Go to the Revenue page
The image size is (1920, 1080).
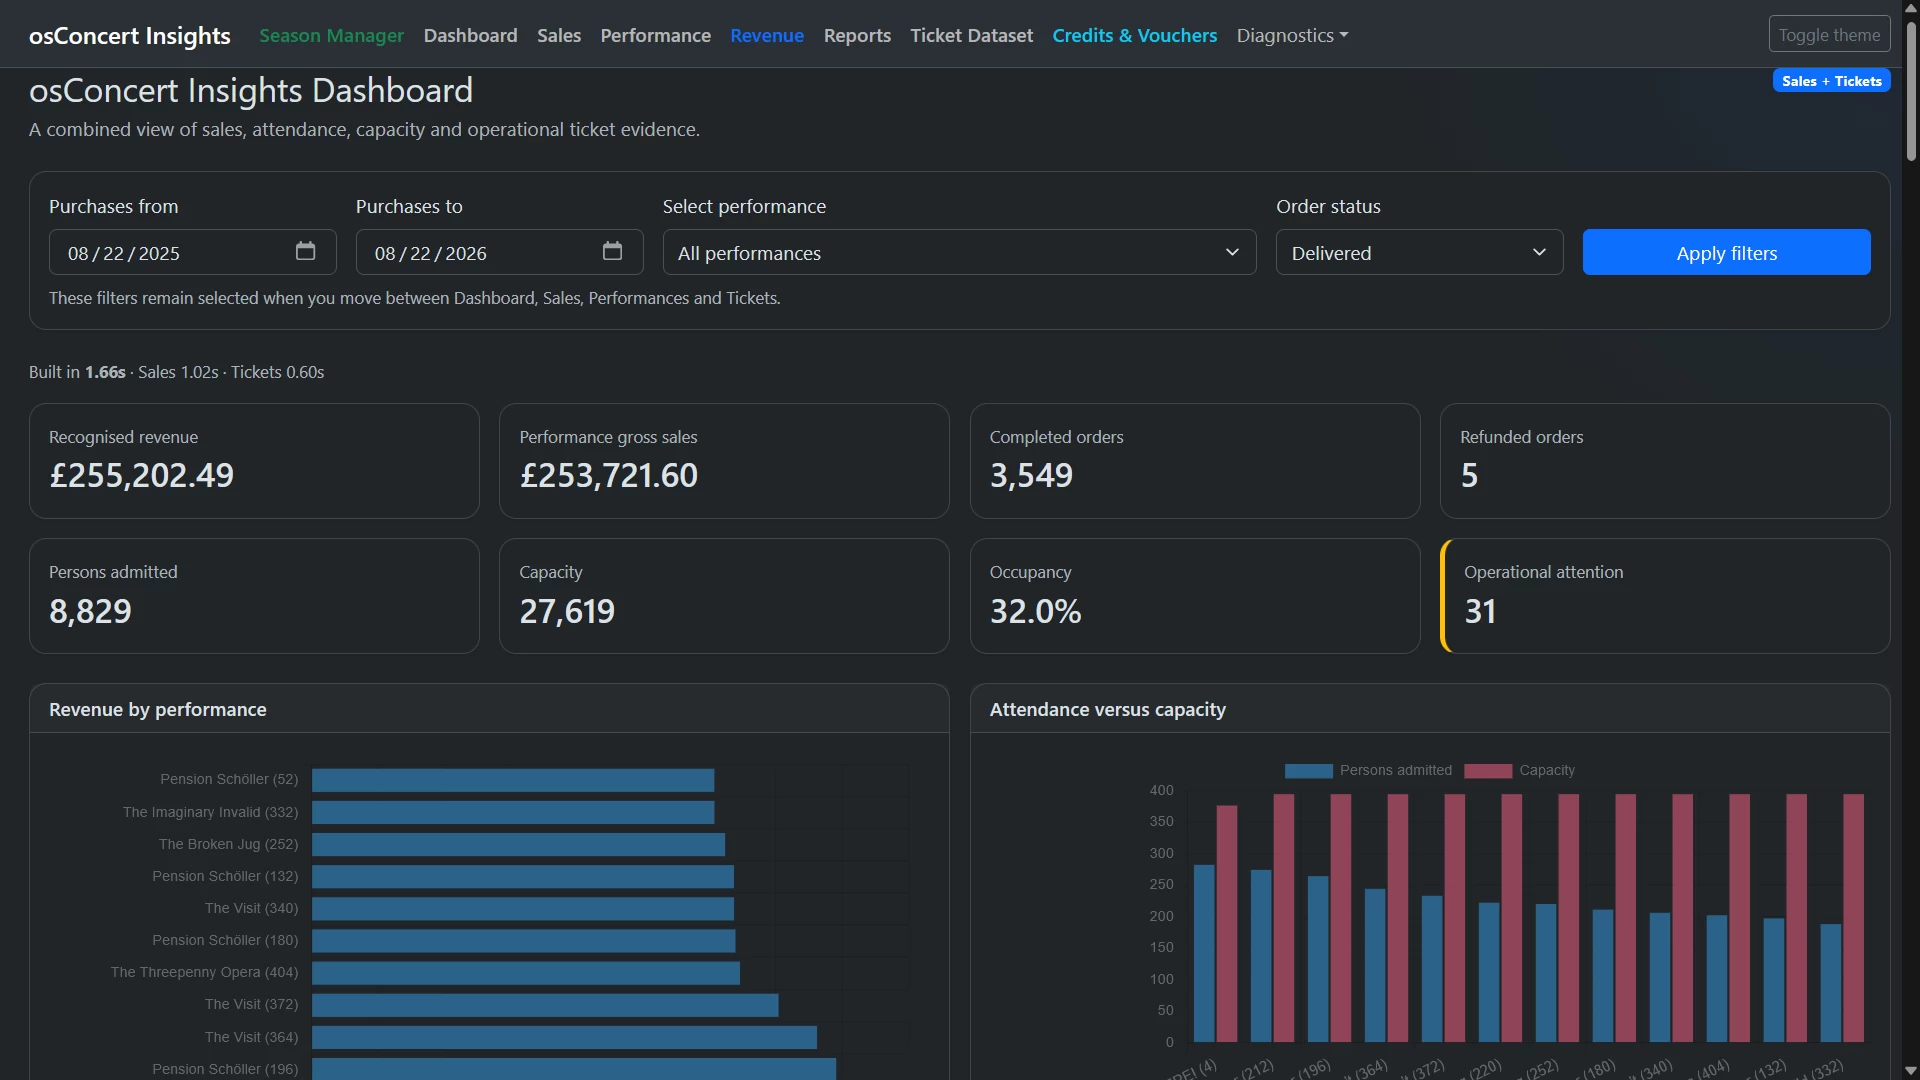(767, 36)
